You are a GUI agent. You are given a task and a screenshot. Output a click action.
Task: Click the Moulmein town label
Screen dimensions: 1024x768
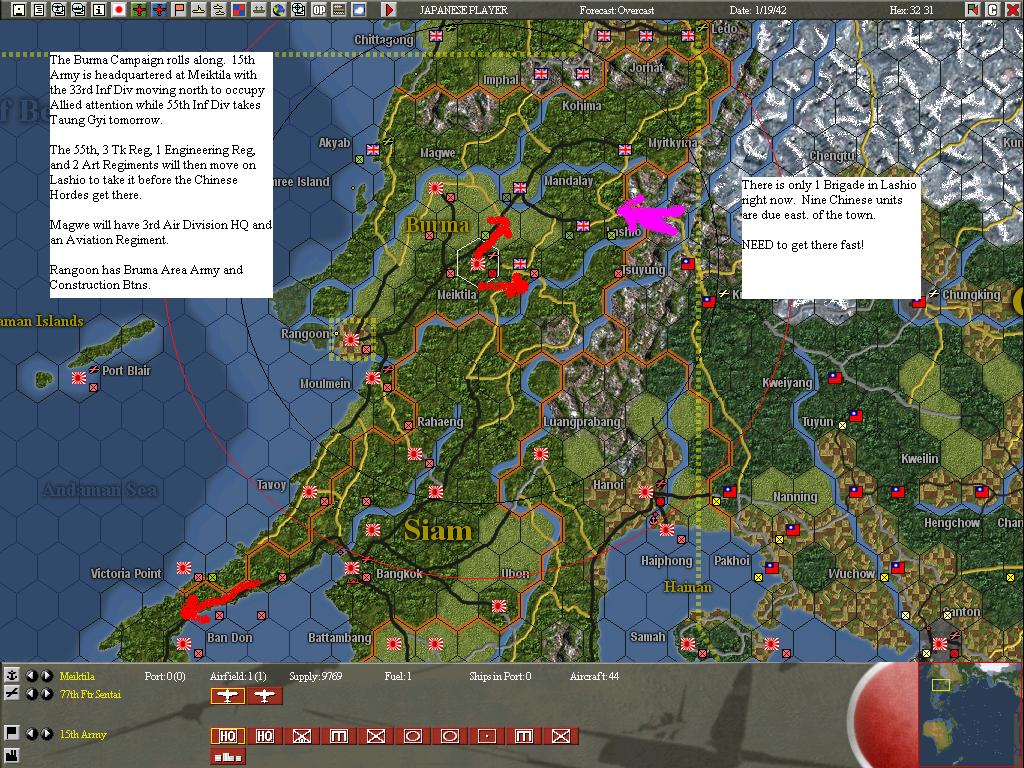(325, 383)
